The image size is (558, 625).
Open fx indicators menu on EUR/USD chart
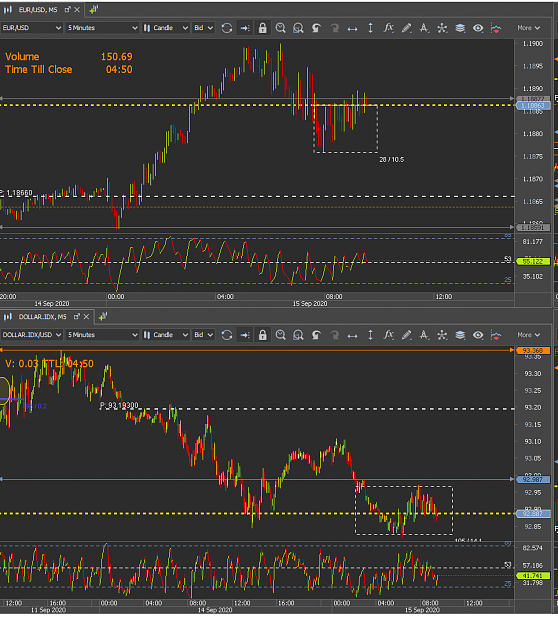[388, 28]
